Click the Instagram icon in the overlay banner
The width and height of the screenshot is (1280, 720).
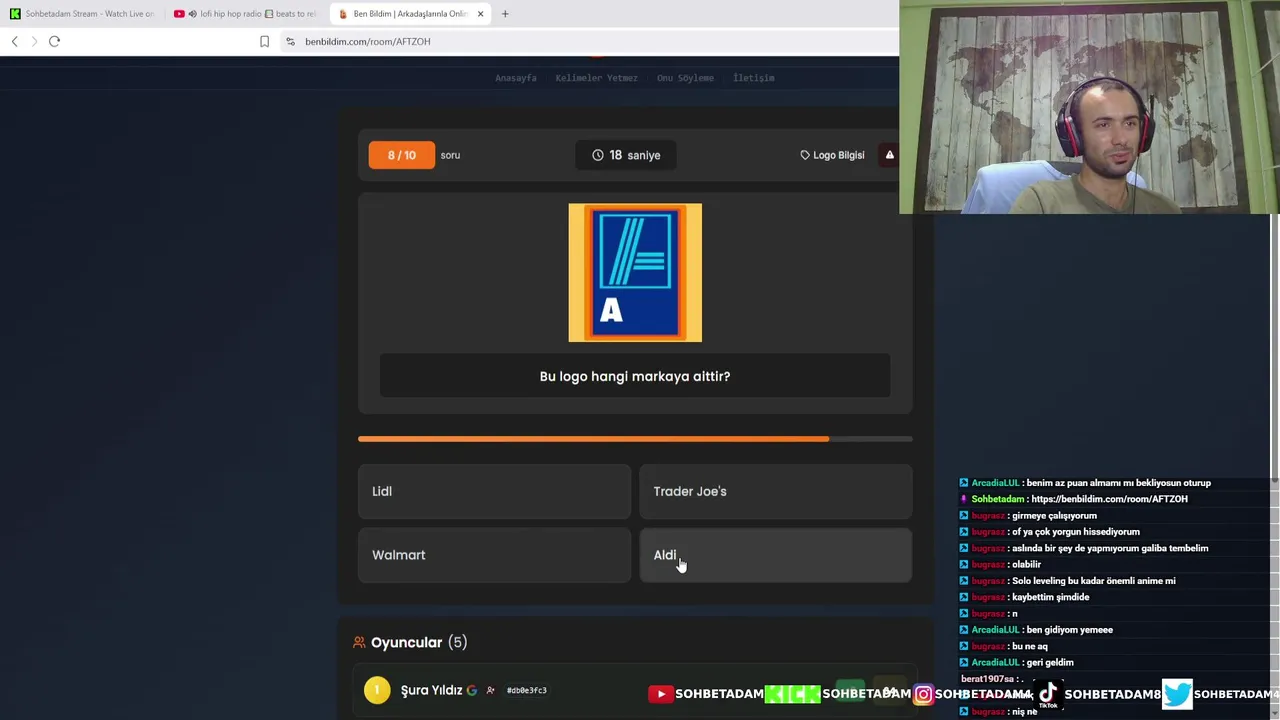tap(923, 694)
